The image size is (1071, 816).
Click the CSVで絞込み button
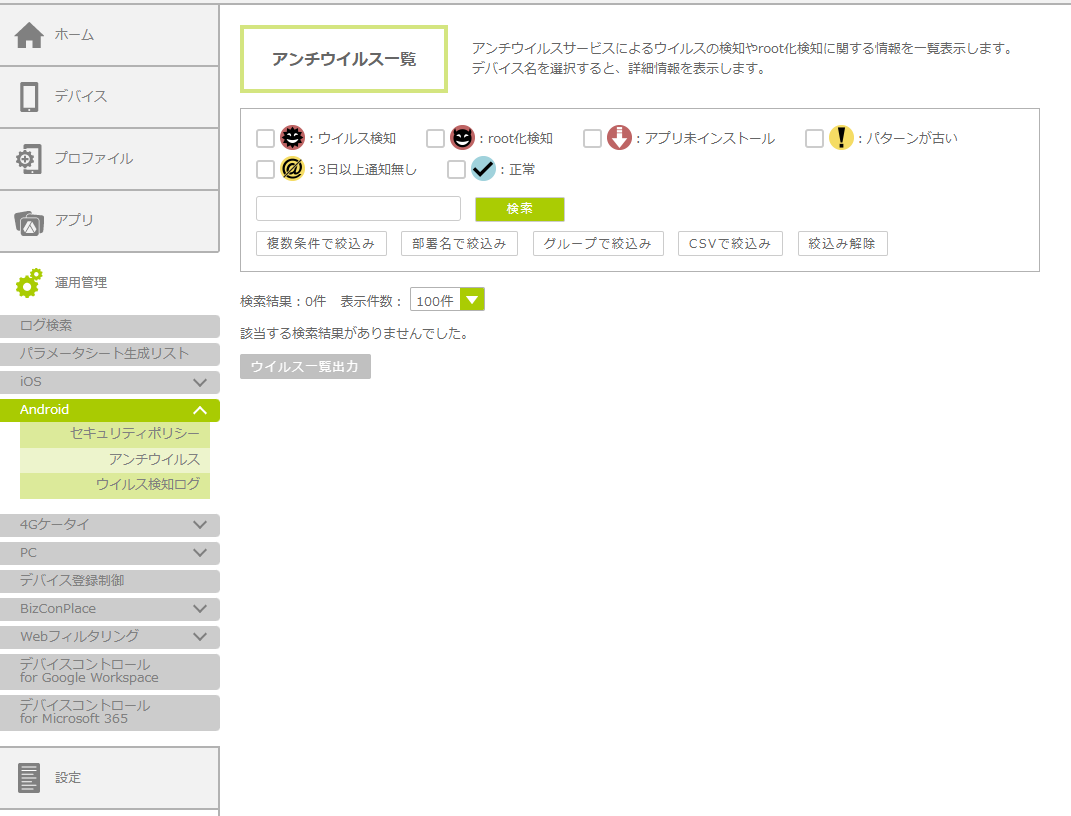[730, 243]
